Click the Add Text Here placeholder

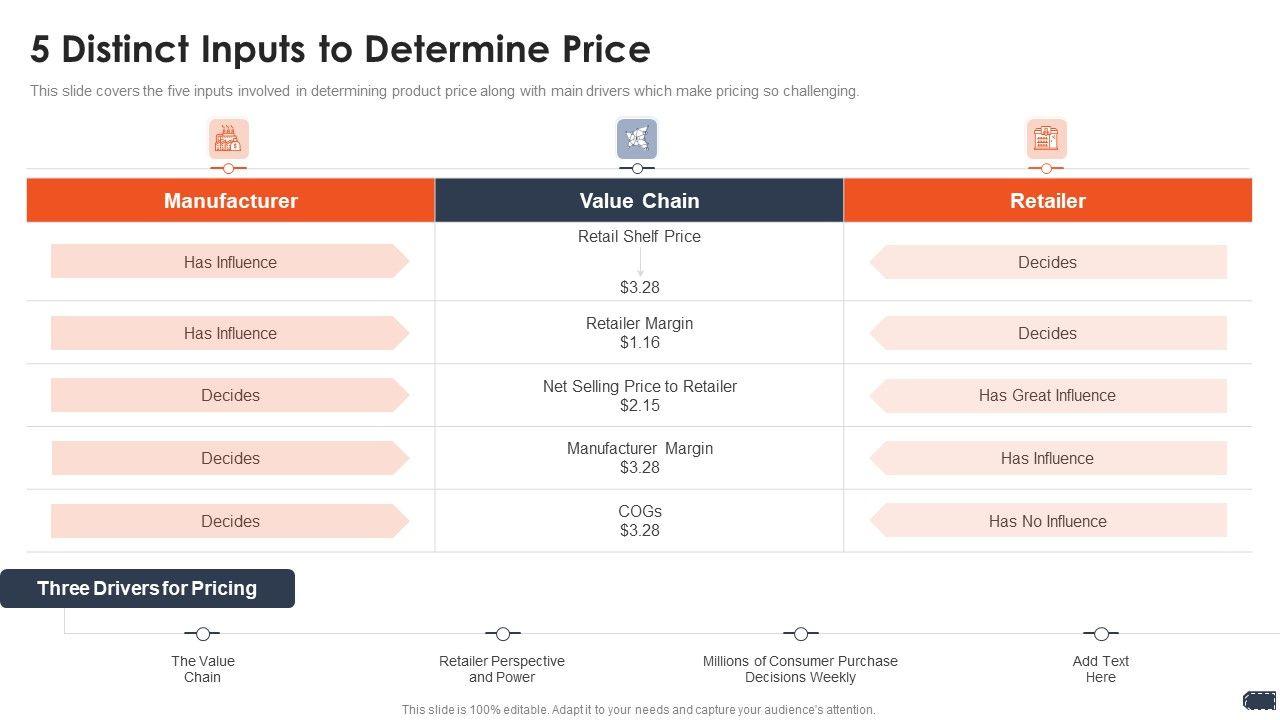click(1100, 669)
